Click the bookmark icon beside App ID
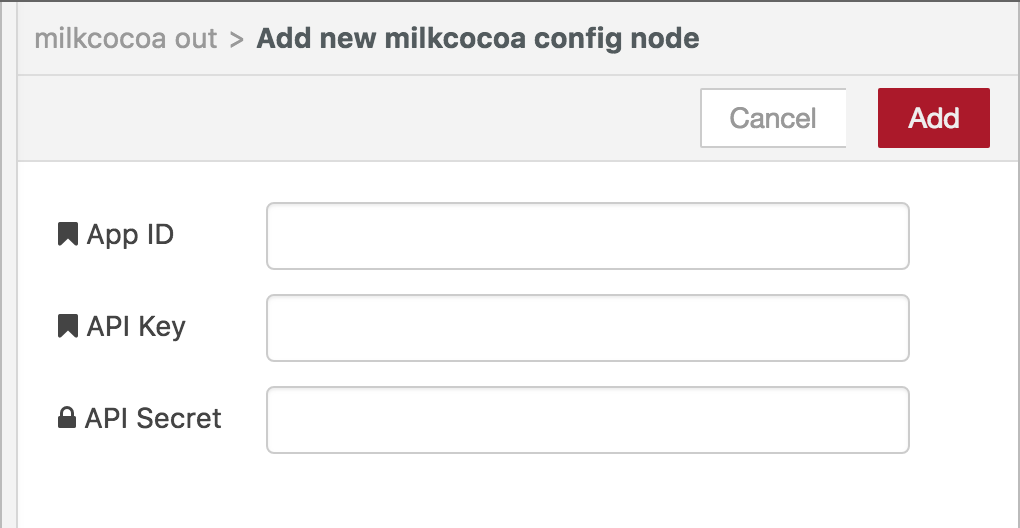 tap(68, 235)
